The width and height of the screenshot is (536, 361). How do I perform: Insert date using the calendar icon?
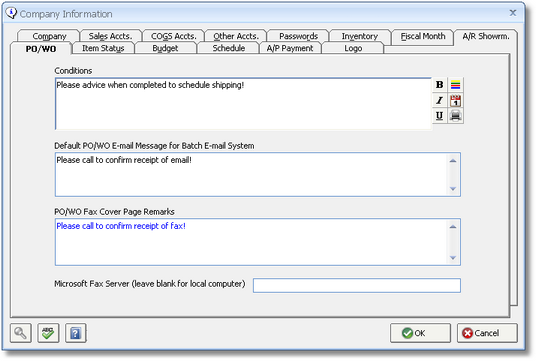455,100
